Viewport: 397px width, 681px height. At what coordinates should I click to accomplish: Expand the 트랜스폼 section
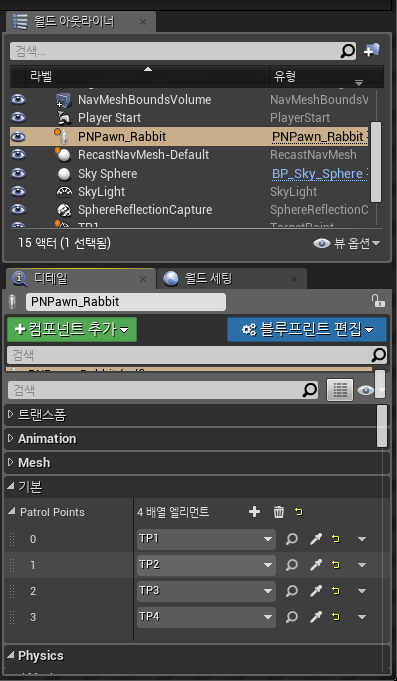pos(11,415)
